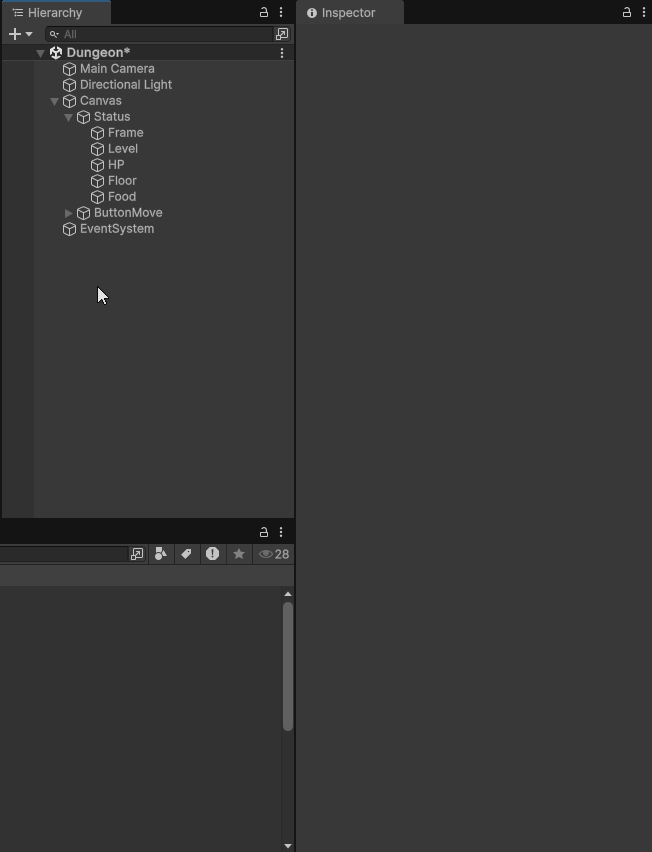The image size is (652, 852).
Task: Expand the ButtonMove object
Action: pos(68,213)
